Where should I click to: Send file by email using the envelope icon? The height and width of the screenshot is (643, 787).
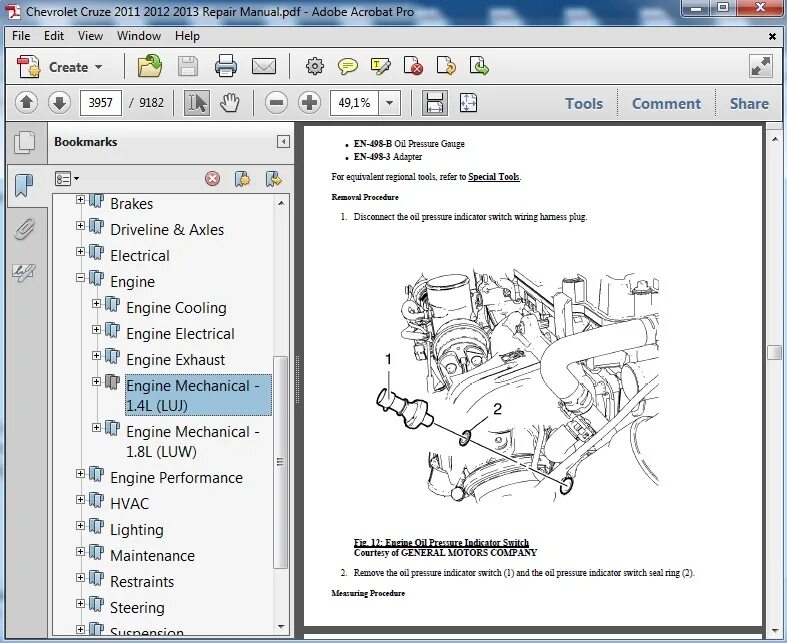(264, 66)
